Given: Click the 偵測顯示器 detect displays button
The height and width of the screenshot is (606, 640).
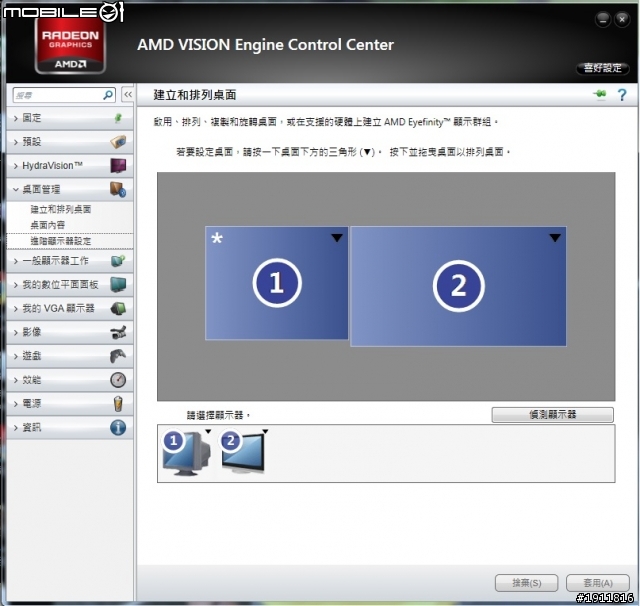Looking at the screenshot, I should coord(553,415).
